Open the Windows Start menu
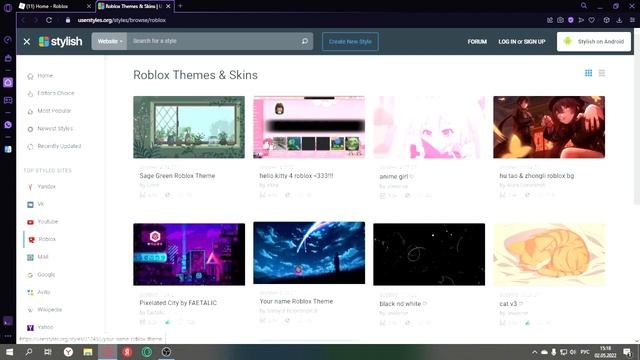 (x=9, y=352)
